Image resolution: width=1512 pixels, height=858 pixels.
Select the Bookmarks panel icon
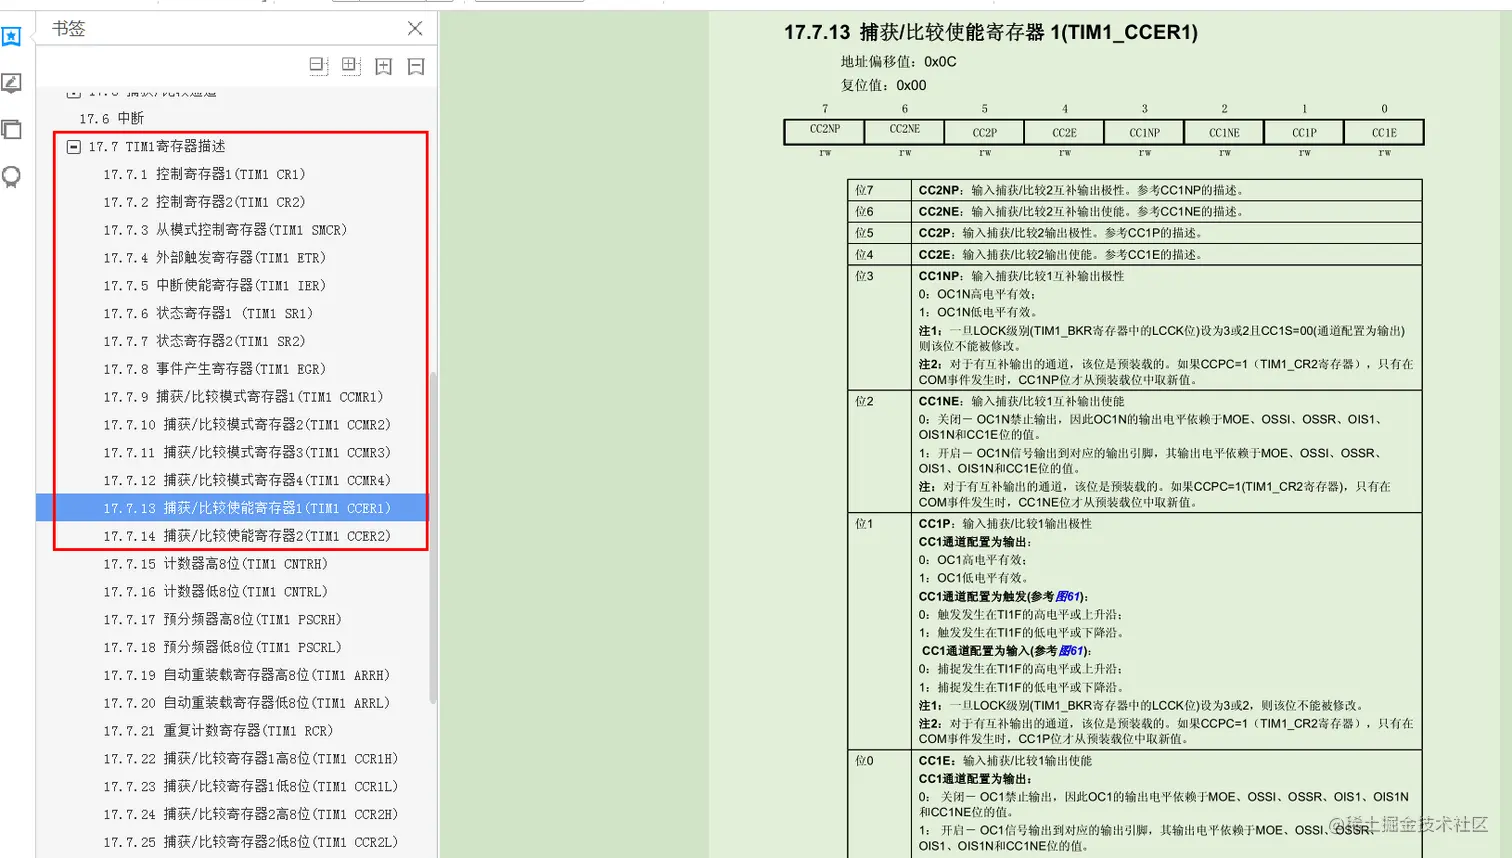pyautogui.click(x=11, y=36)
